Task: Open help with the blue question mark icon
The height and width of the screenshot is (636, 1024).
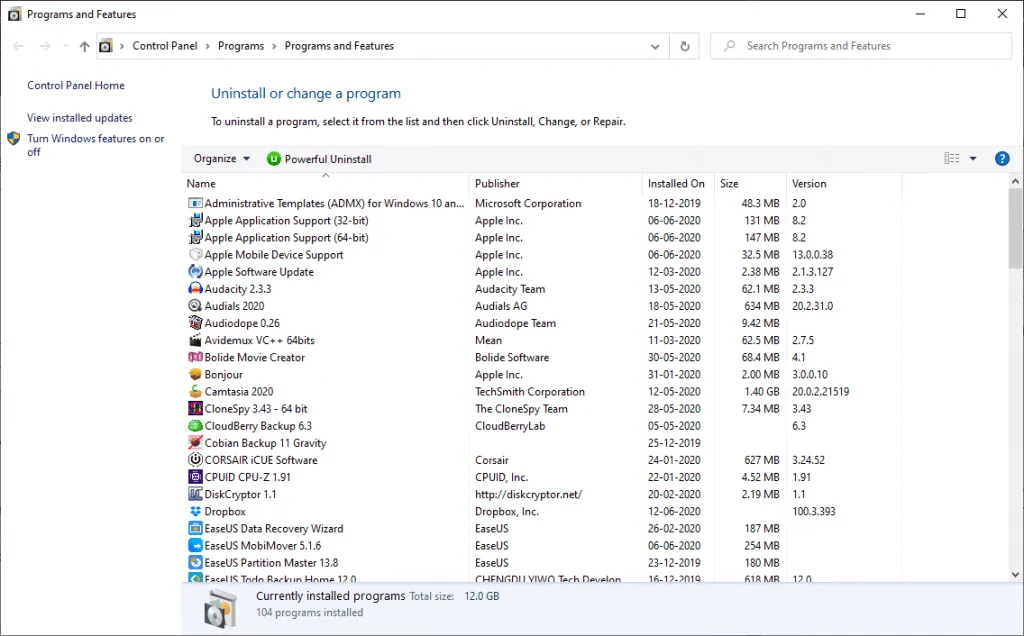Action: pyautogui.click(x=1002, y=159)
